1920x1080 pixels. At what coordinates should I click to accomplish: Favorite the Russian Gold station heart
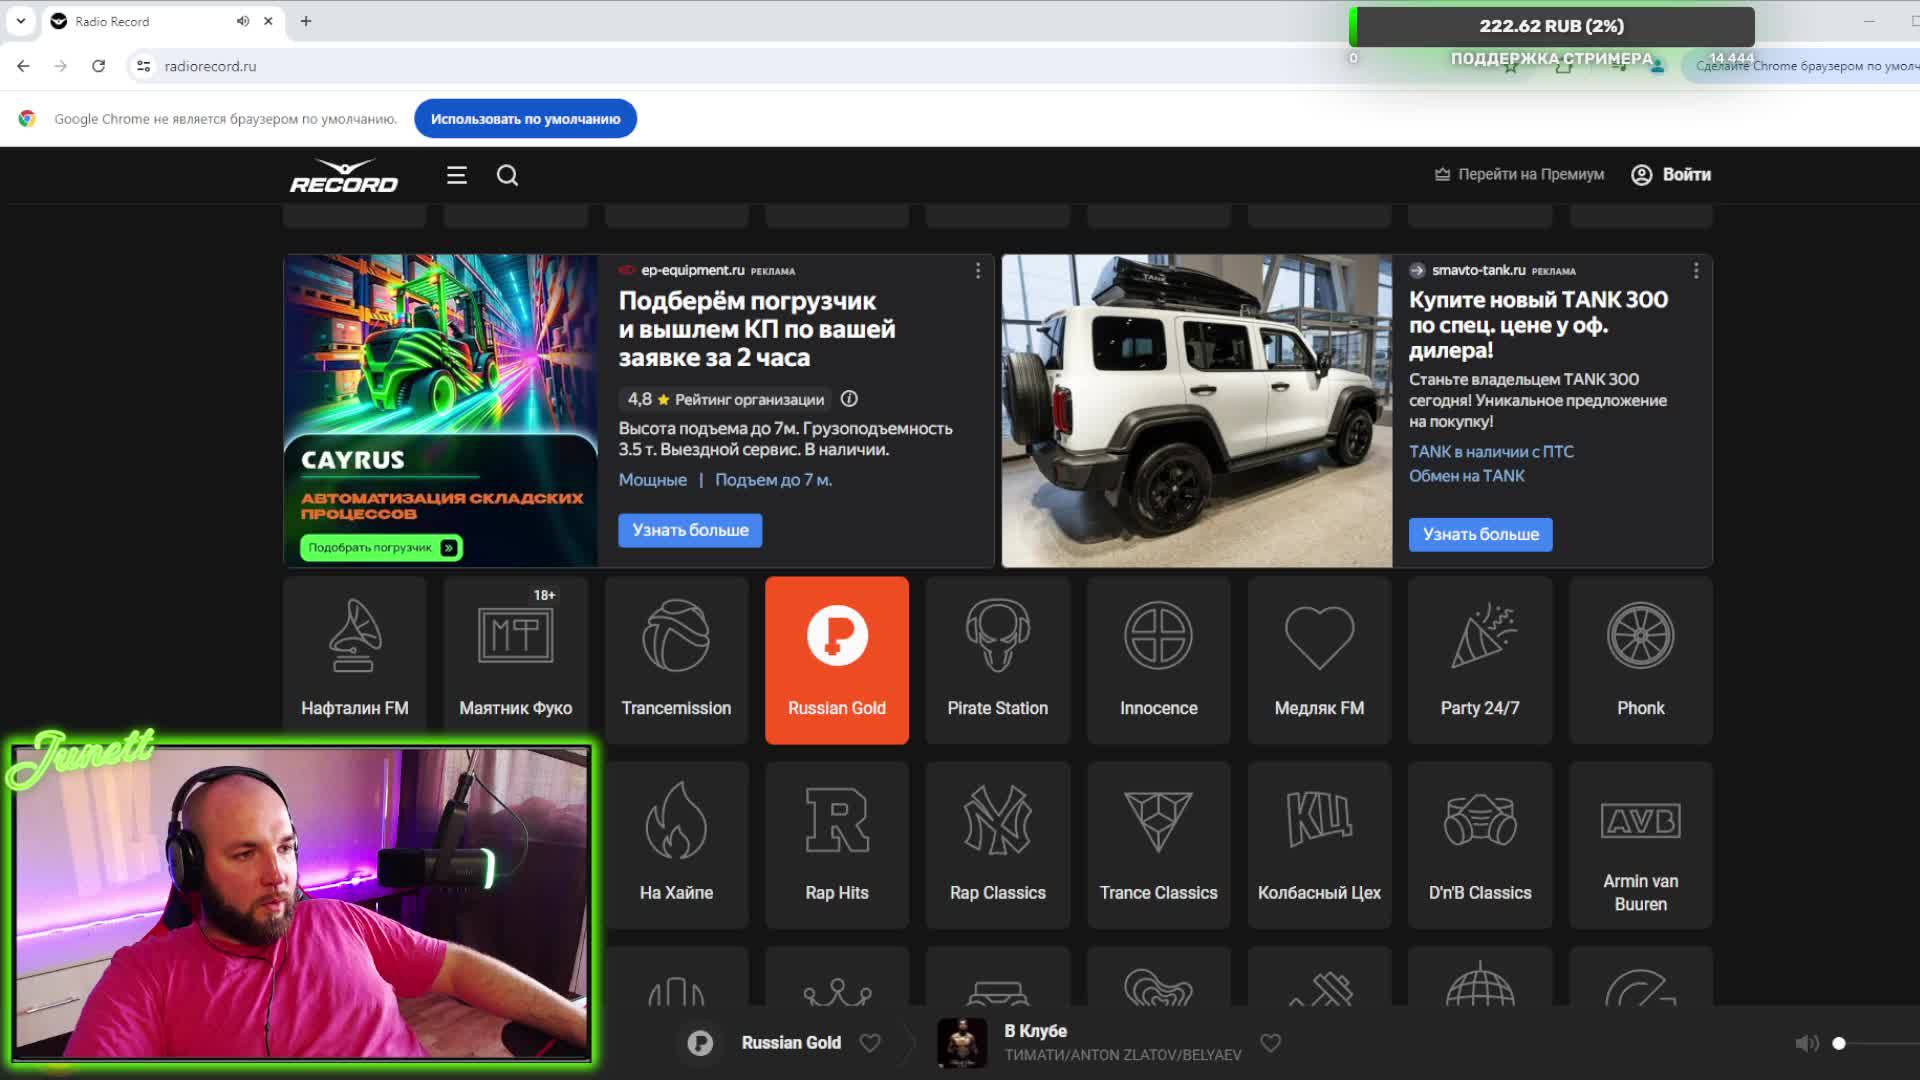[870, 1043]
